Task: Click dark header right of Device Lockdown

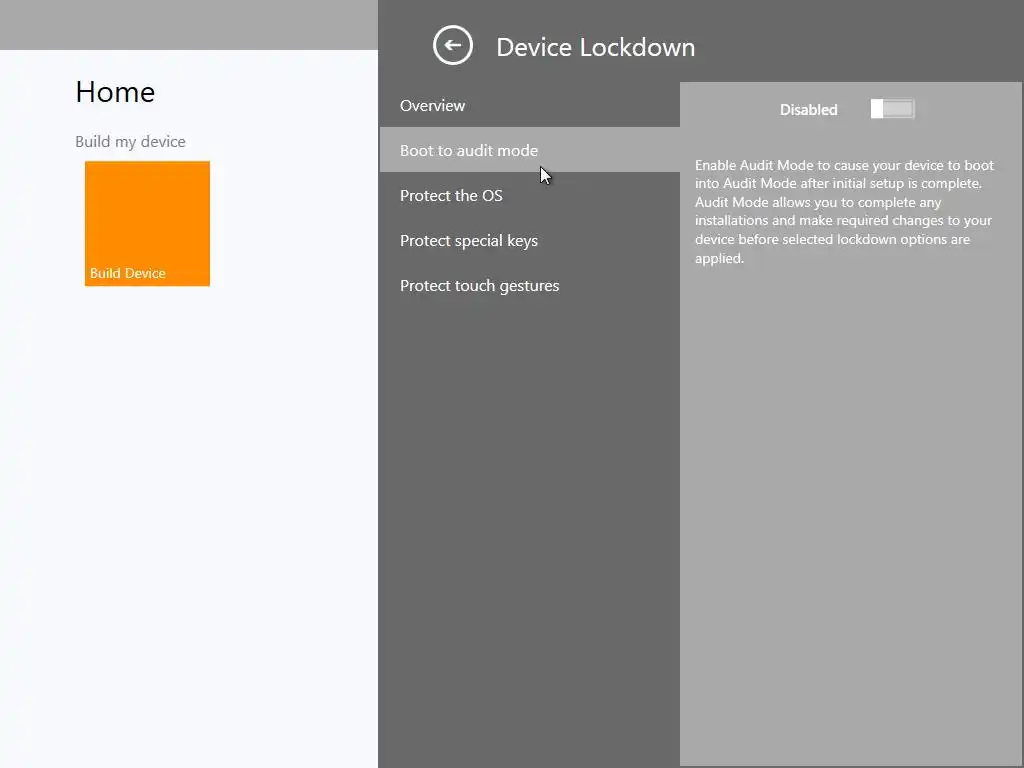Action: 860,46
